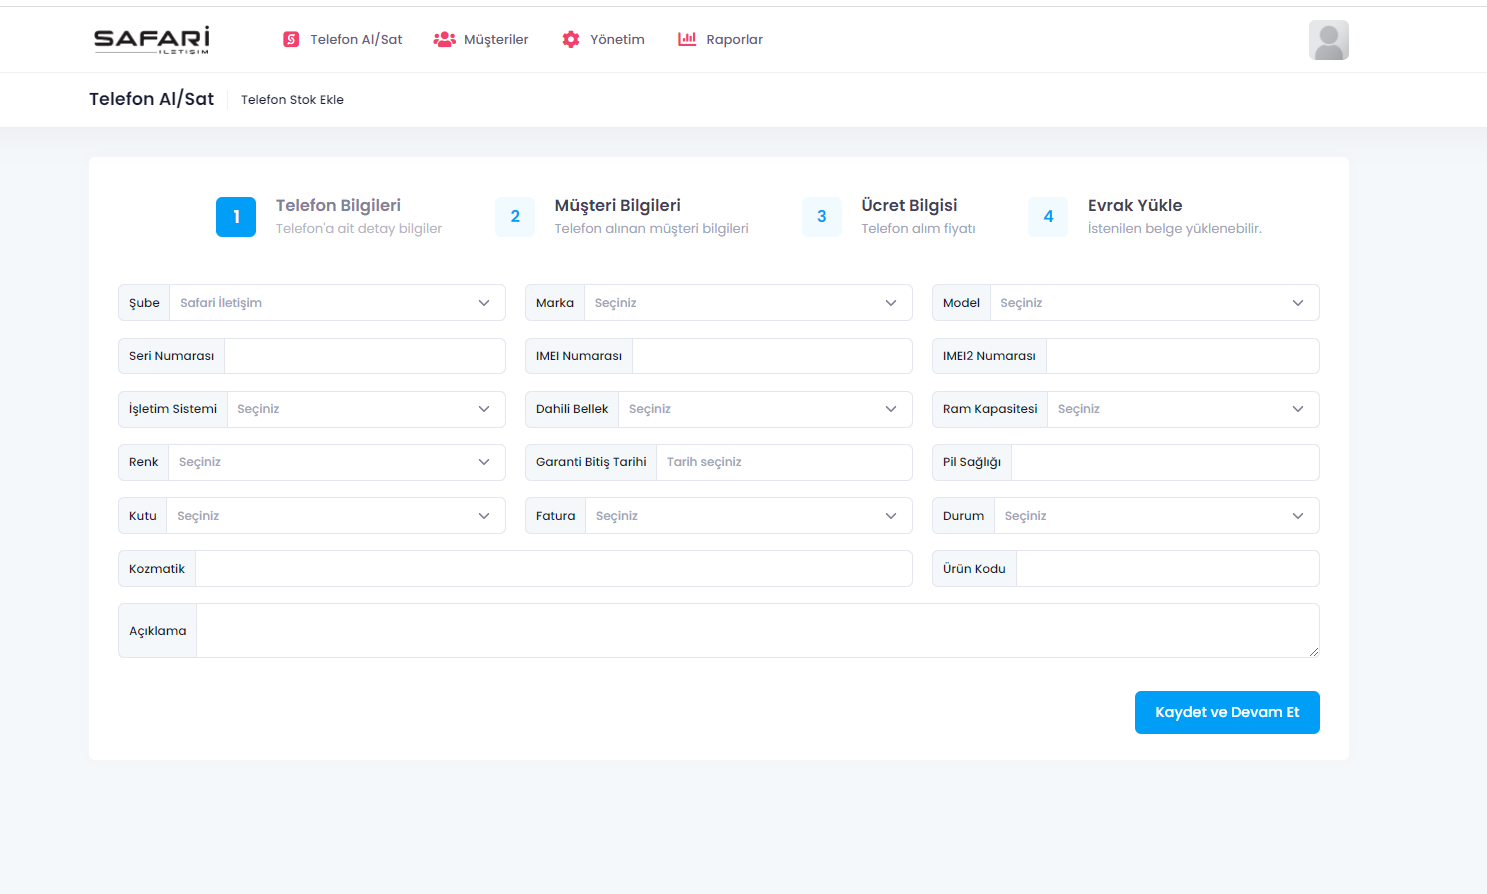
Task: Focus the Seri Numarası input field
Action: 365,356
